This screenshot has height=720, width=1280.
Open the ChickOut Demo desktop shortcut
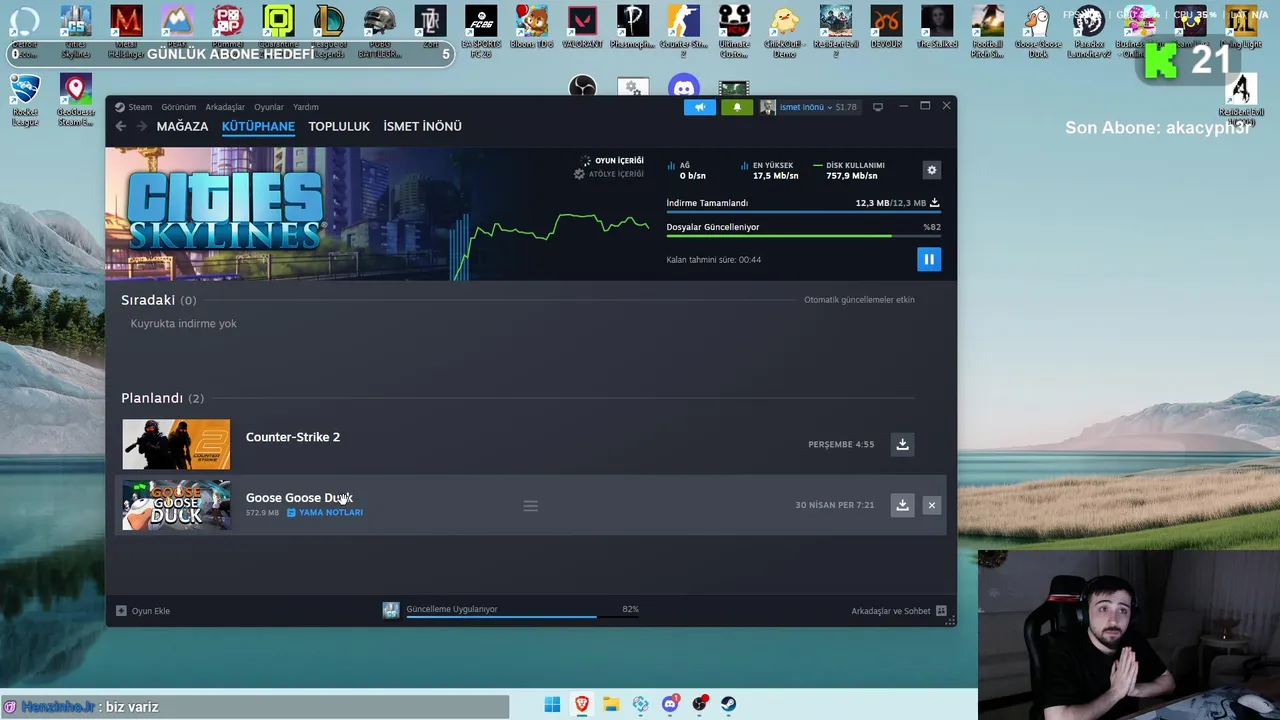(785, 32)
